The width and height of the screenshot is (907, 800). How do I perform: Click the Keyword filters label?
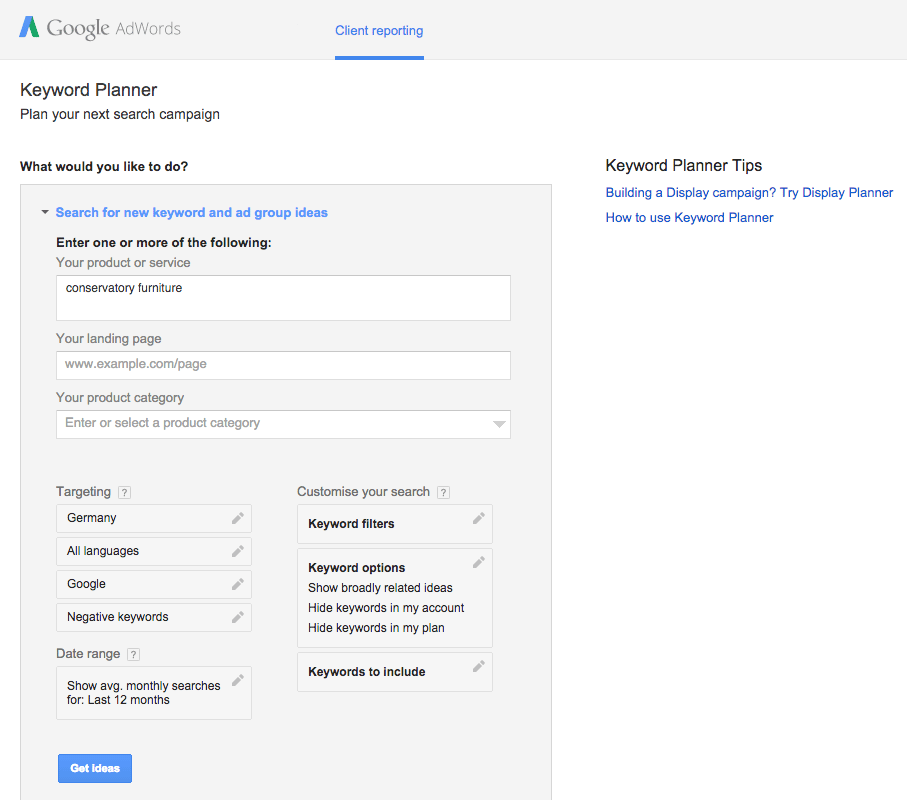tap(351, 523)
